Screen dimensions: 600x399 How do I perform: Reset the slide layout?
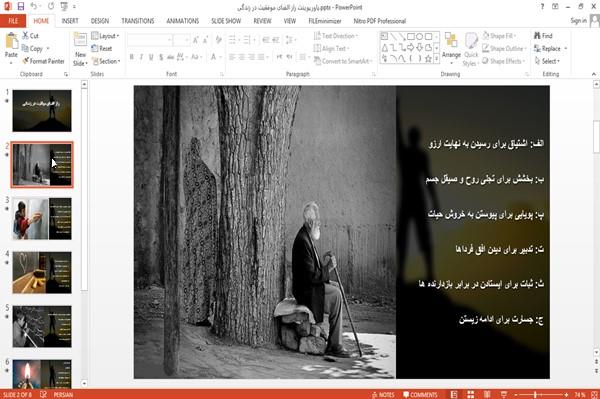point(102,48)
